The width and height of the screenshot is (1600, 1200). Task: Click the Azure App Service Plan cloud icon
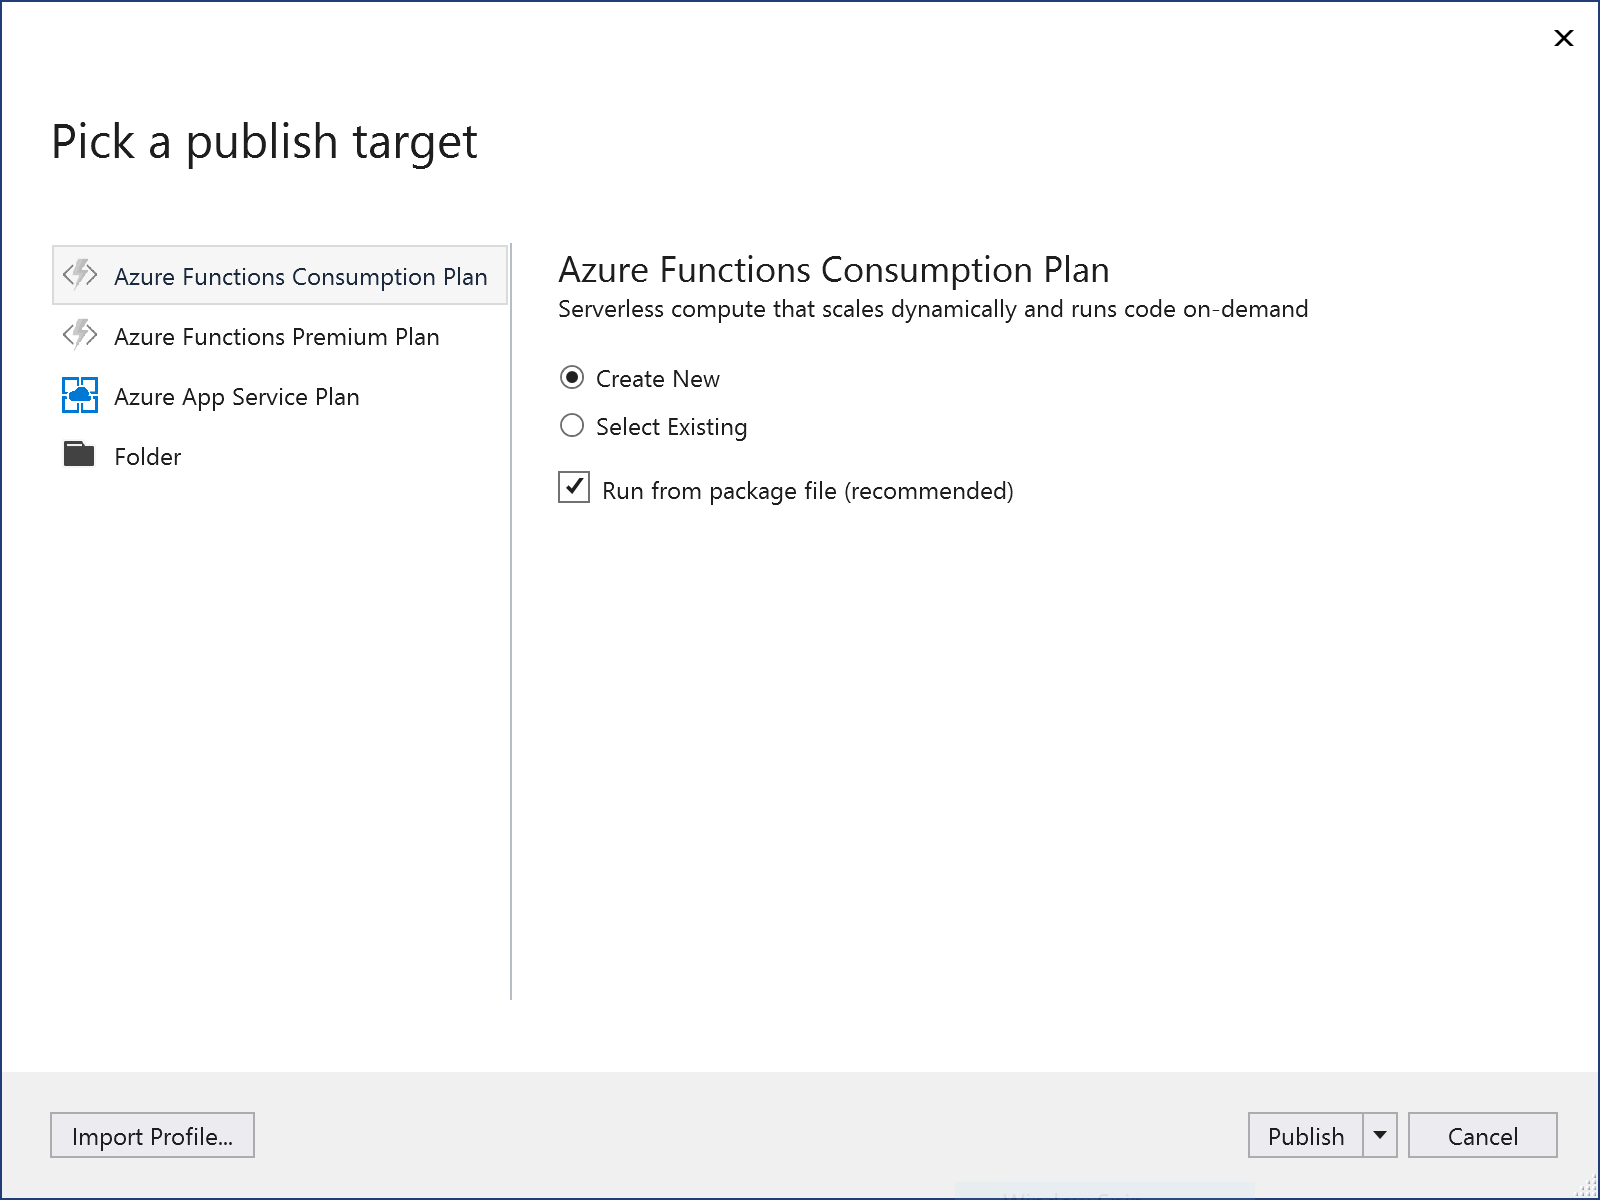pos(80,395)
